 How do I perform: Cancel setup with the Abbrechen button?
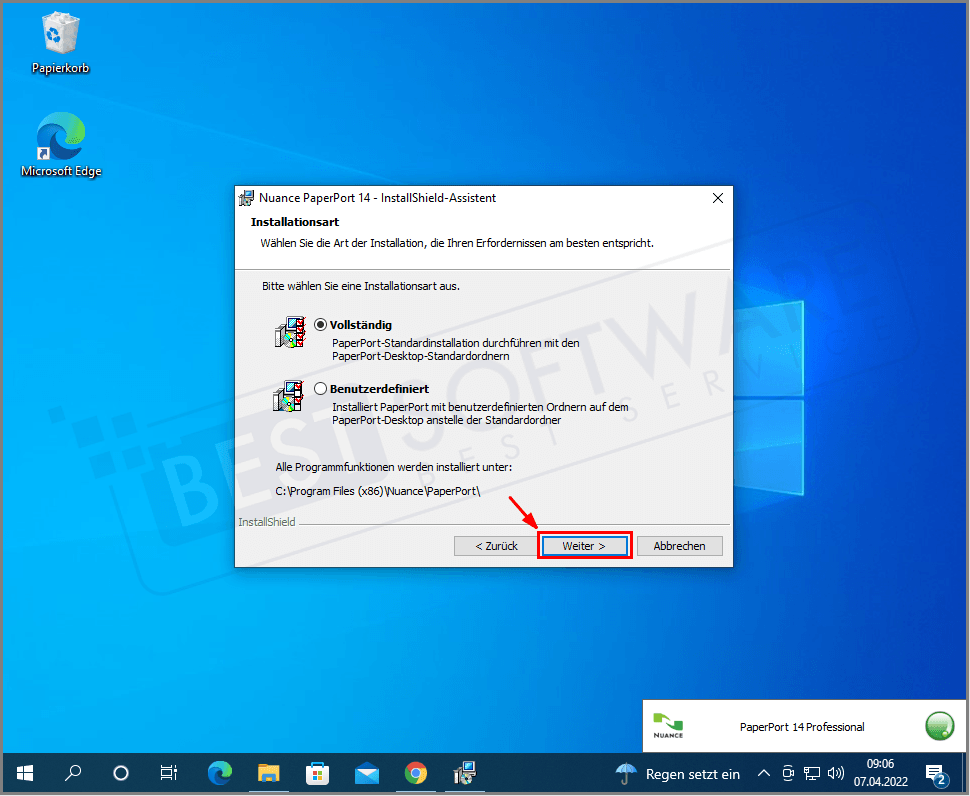point(679,546)
